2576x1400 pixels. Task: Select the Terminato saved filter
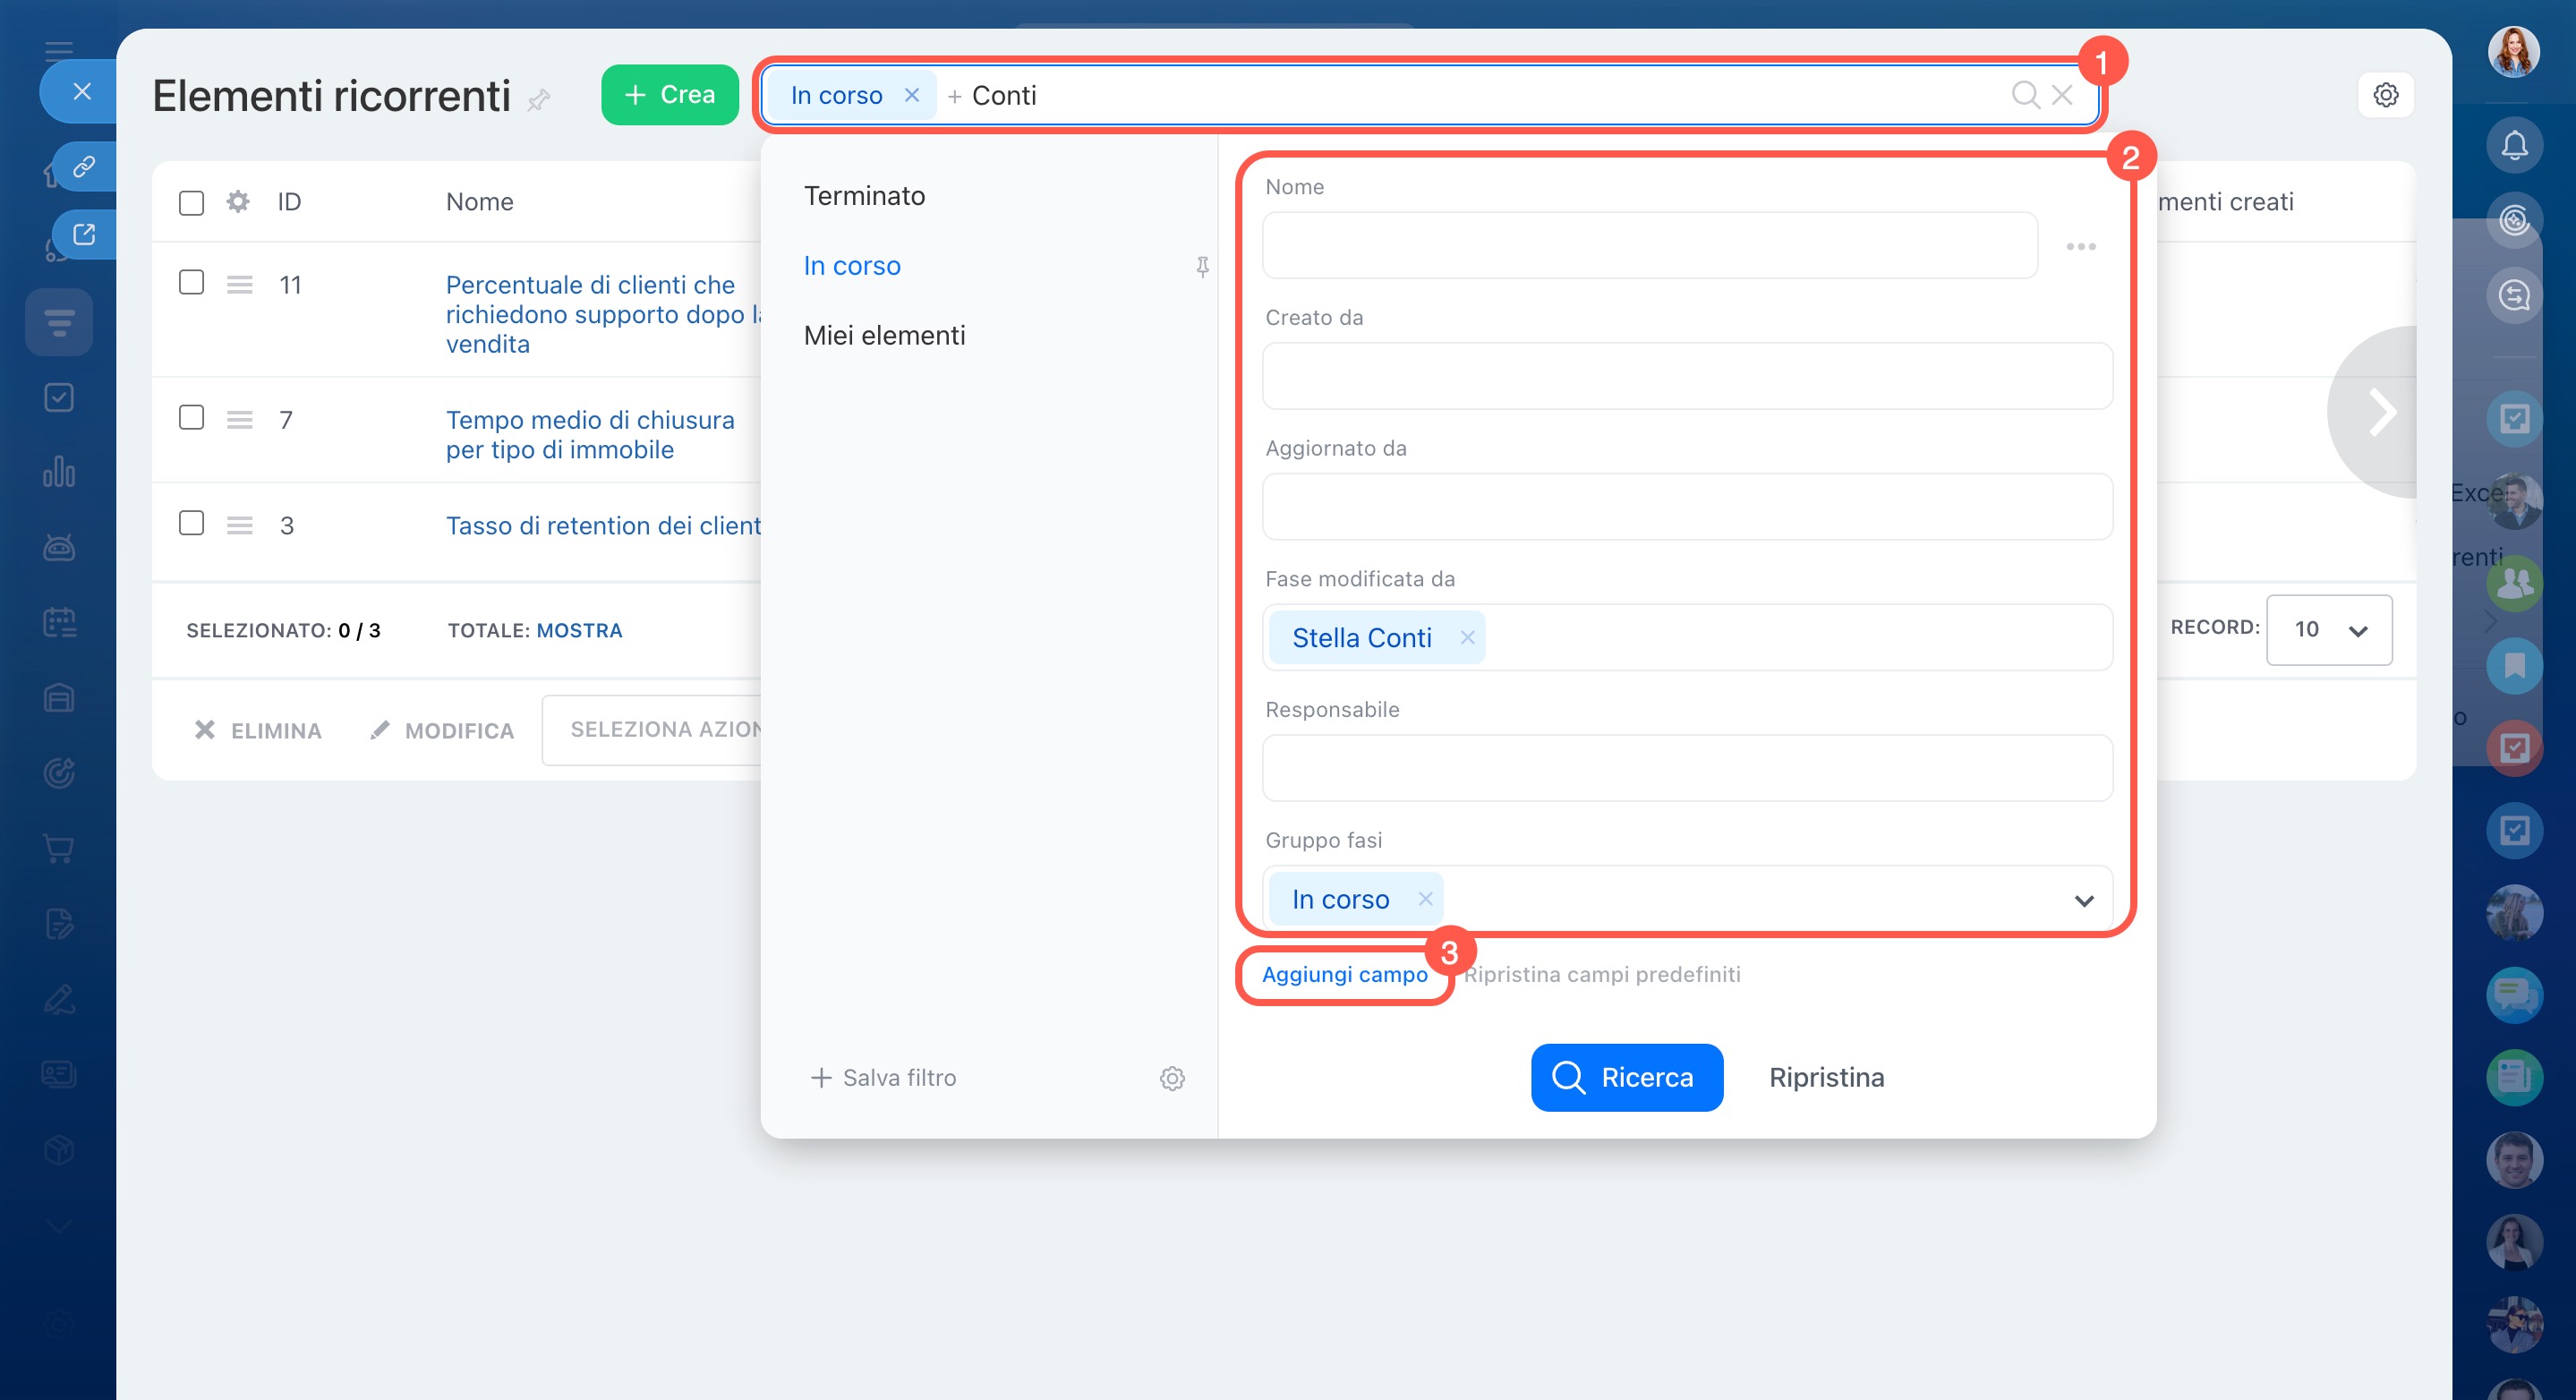(864, 196)
